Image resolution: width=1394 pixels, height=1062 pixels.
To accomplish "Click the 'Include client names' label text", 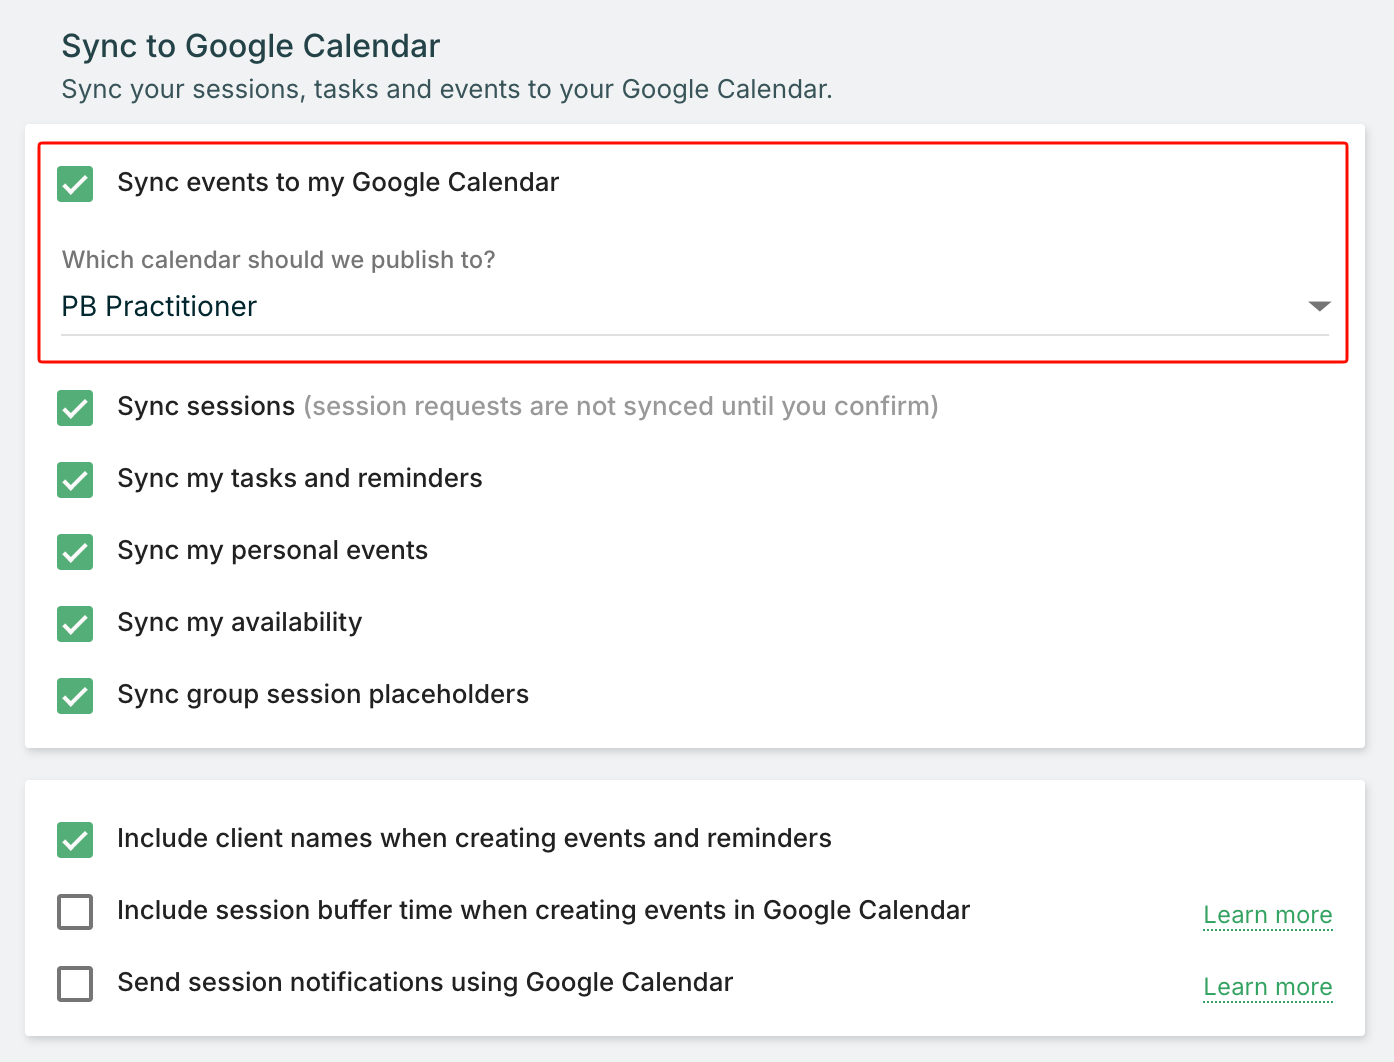I will 474,839.
